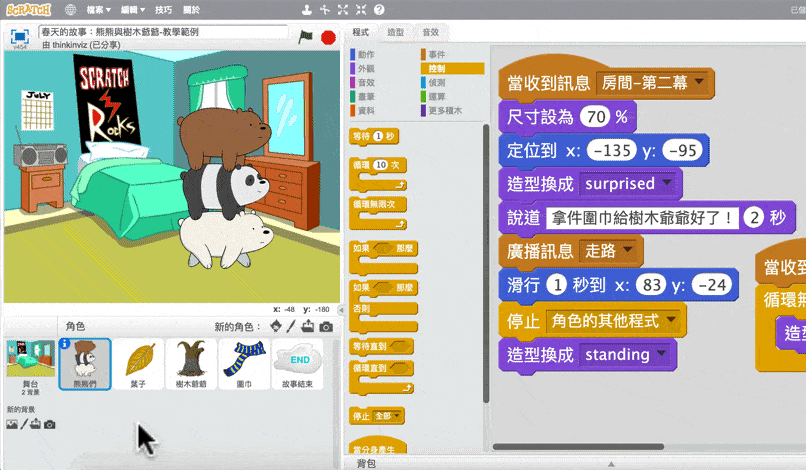Image resolution: width=806 pixels, height=470 pixels.
Task: Open 全部 dropdown in palette stop block
Action: [x=387, y=415]
